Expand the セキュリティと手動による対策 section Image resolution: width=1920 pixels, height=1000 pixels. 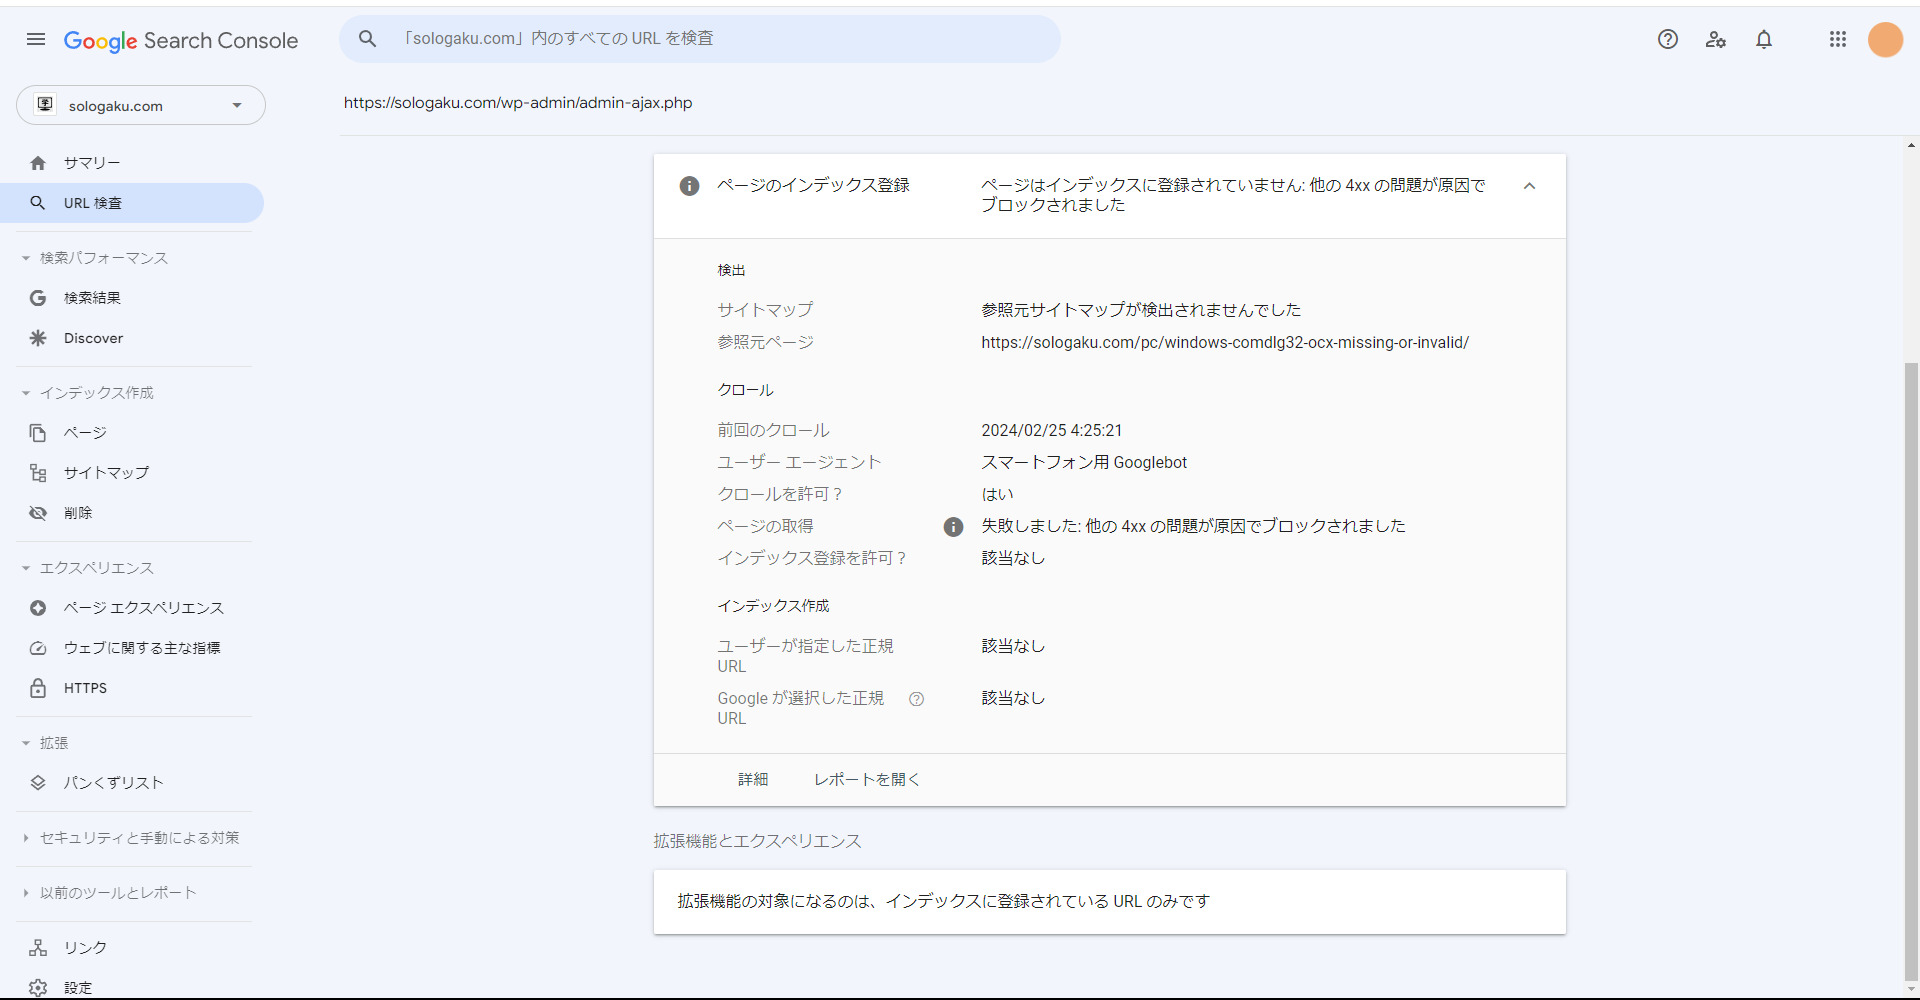26,838
